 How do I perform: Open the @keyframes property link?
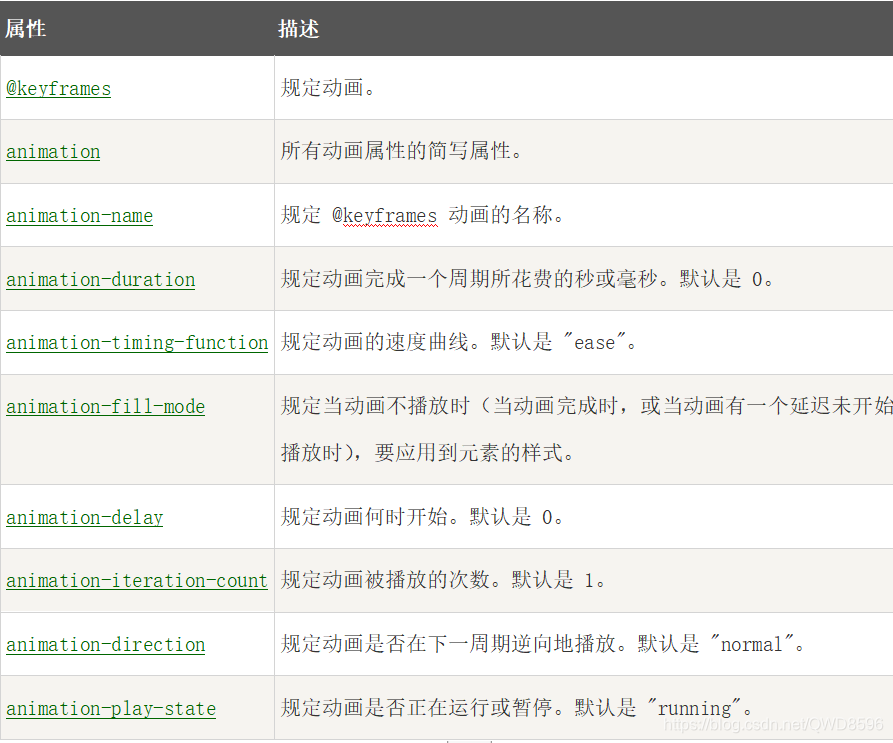pos(59,89)
